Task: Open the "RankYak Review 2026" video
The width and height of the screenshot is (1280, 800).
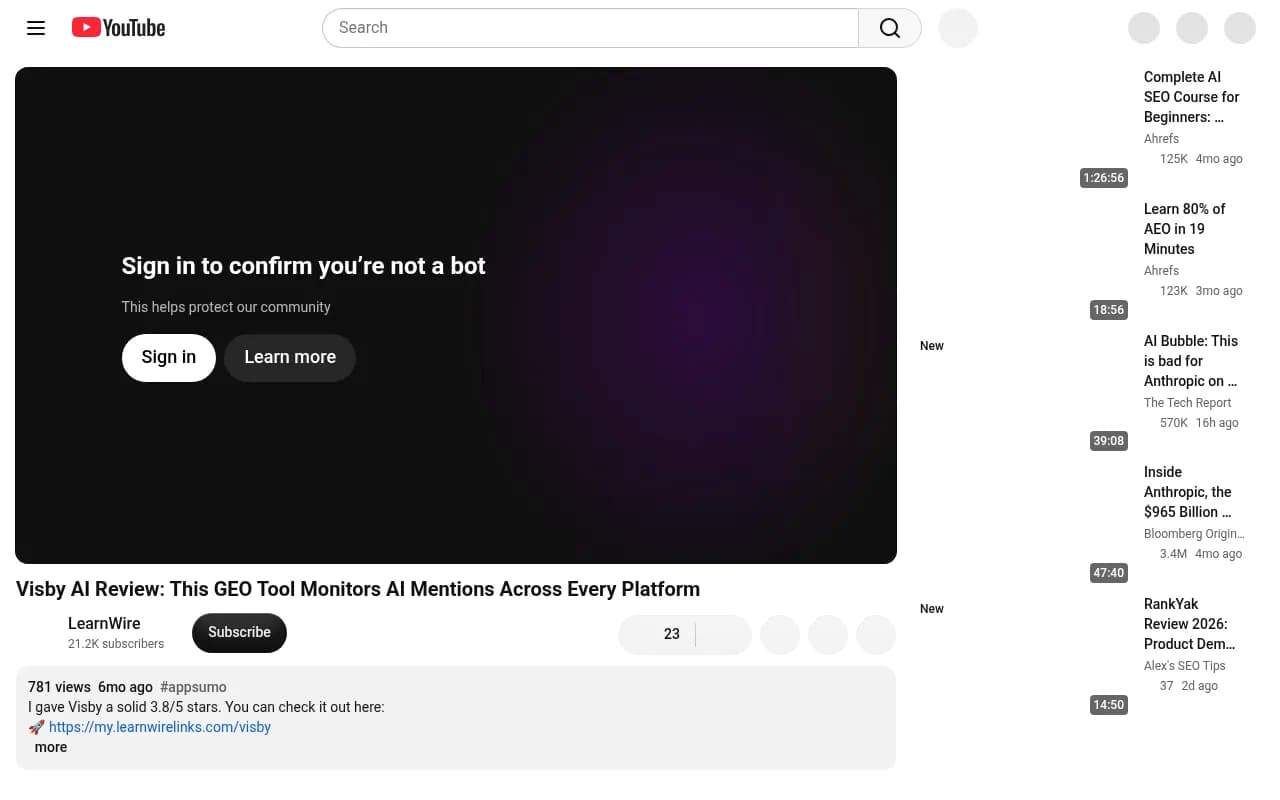Action: (x=1190, y=624)
